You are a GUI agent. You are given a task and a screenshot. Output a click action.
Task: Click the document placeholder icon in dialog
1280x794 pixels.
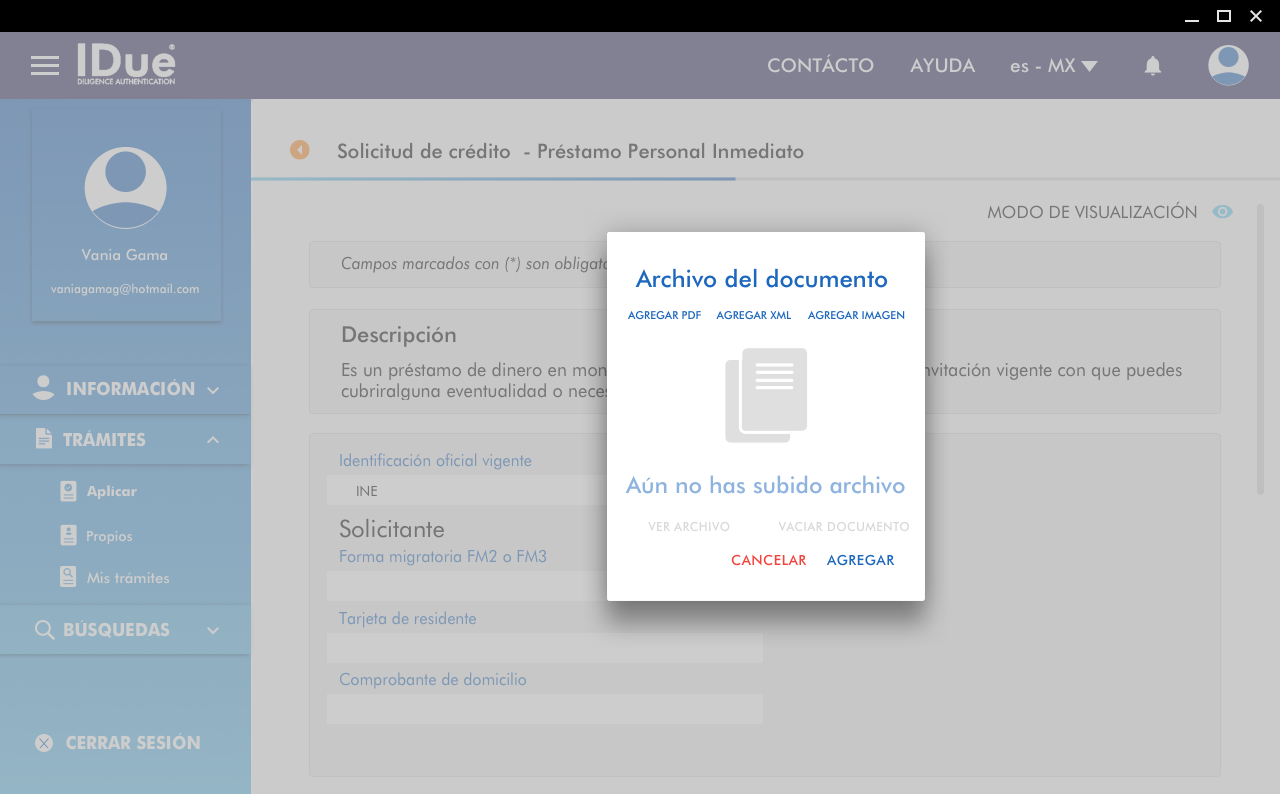[766, 395]
